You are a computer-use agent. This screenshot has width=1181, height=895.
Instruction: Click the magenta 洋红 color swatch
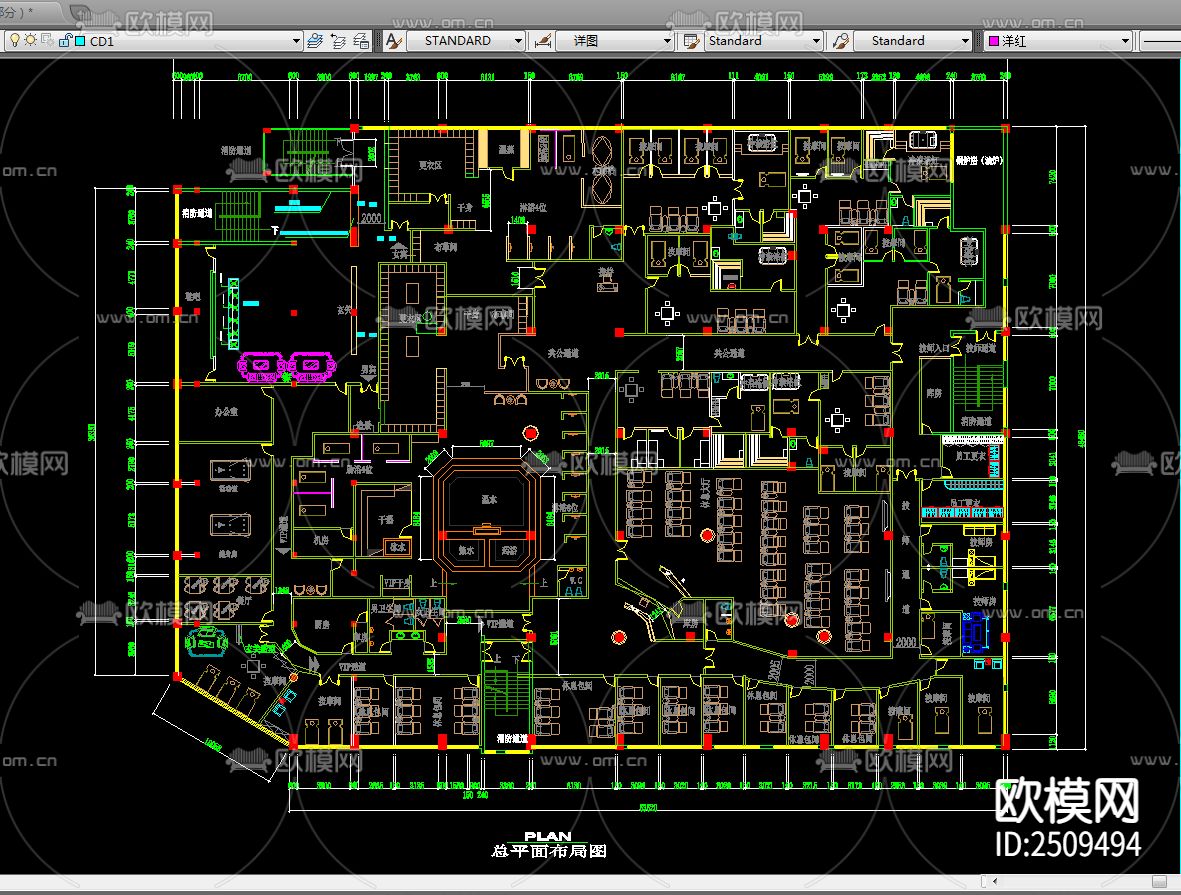(993, 41)
